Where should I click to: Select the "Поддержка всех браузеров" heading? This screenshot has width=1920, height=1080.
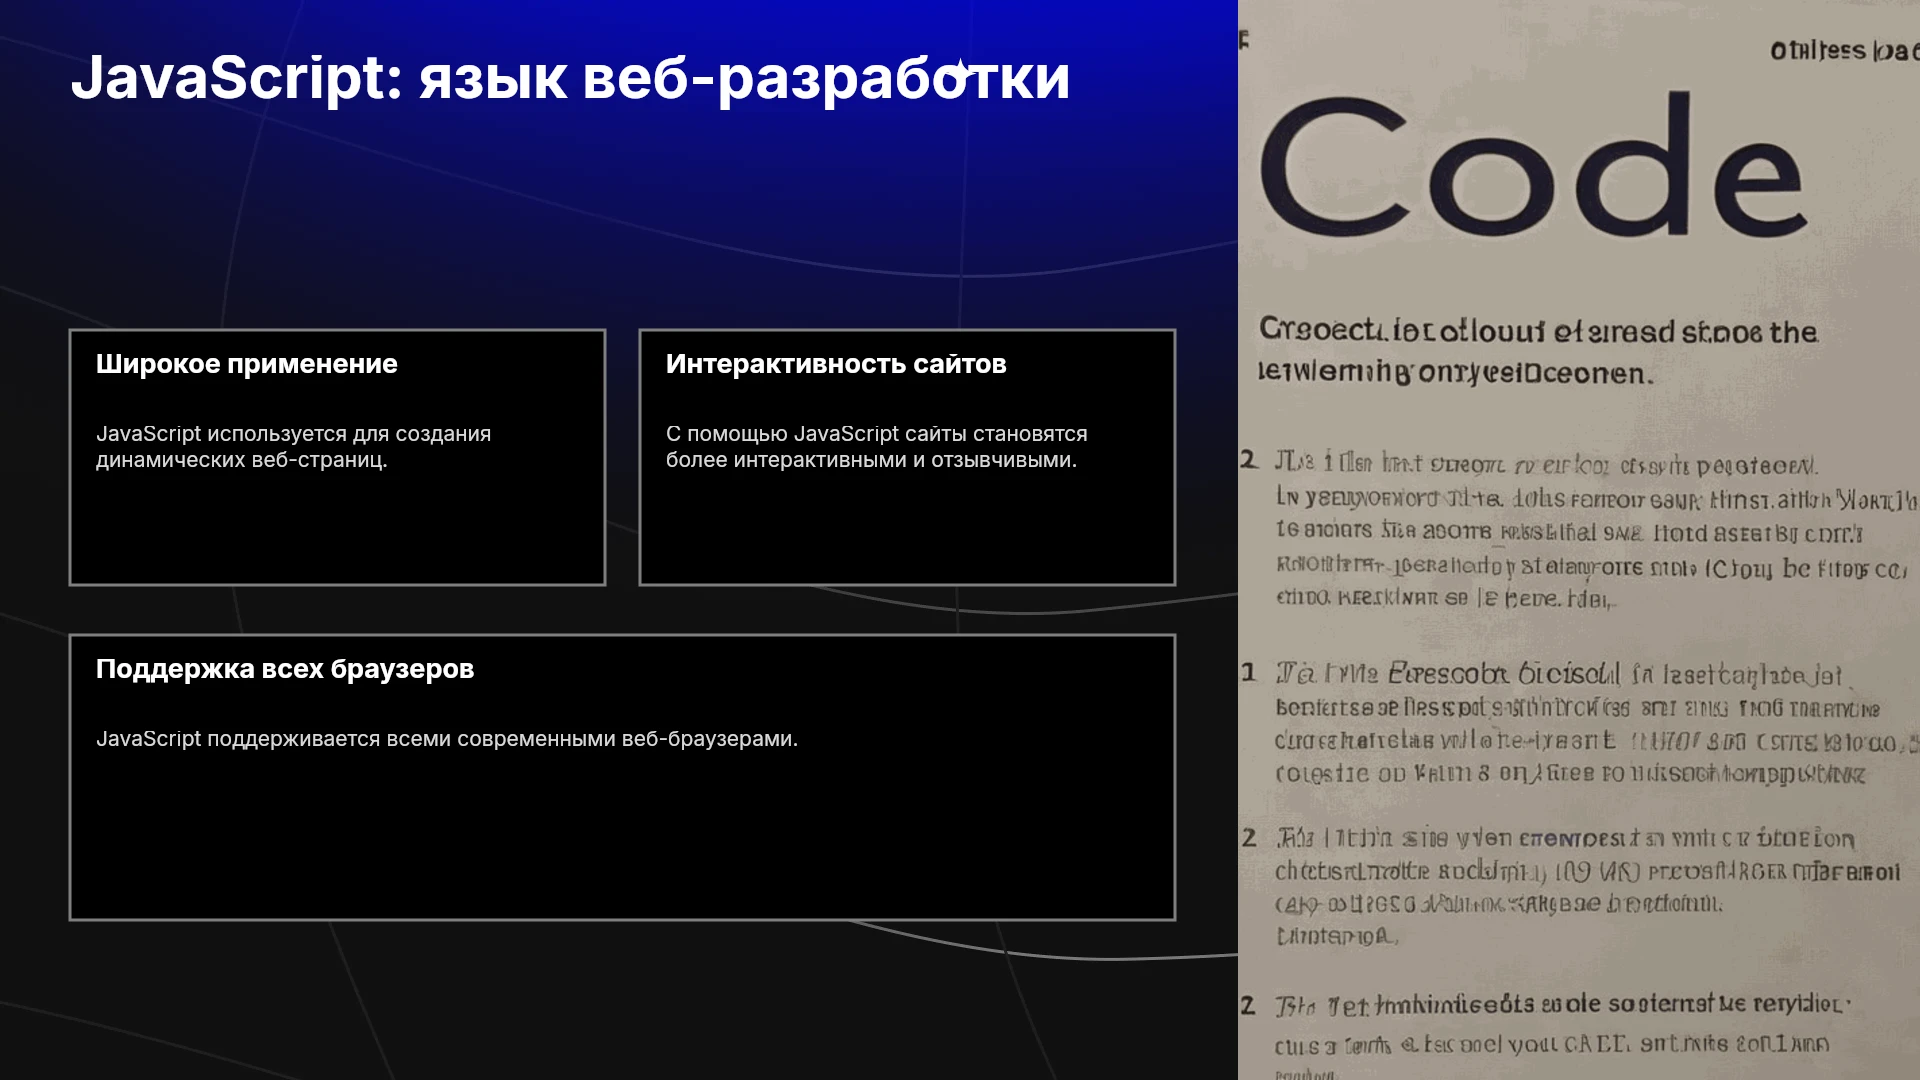[x=285, y=669]
